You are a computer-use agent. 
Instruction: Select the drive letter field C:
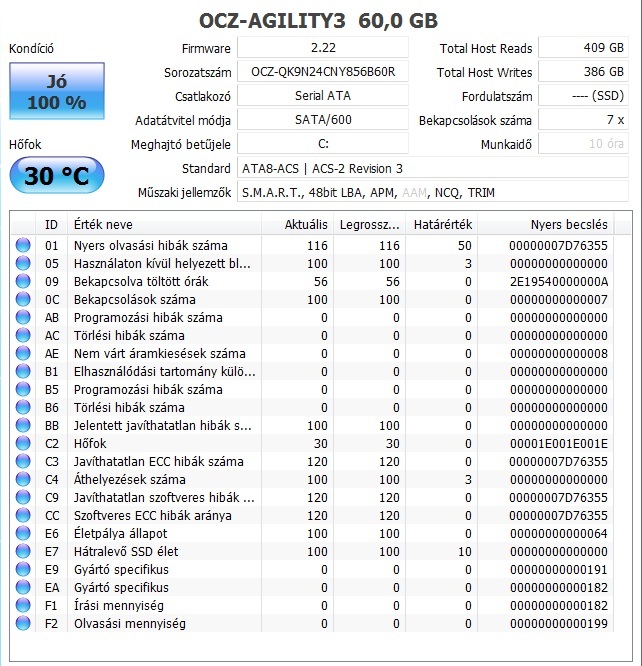point(323,144)
